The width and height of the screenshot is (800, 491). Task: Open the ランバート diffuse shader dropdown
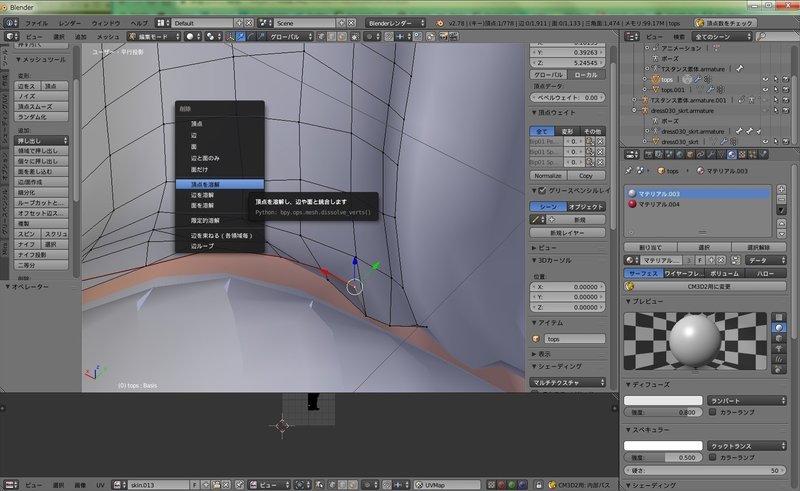click(747, 401)
